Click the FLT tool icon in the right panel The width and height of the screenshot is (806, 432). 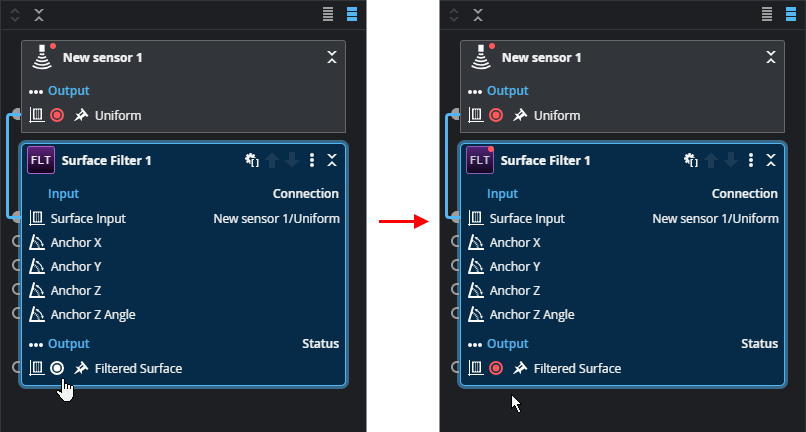click(480, 160)
